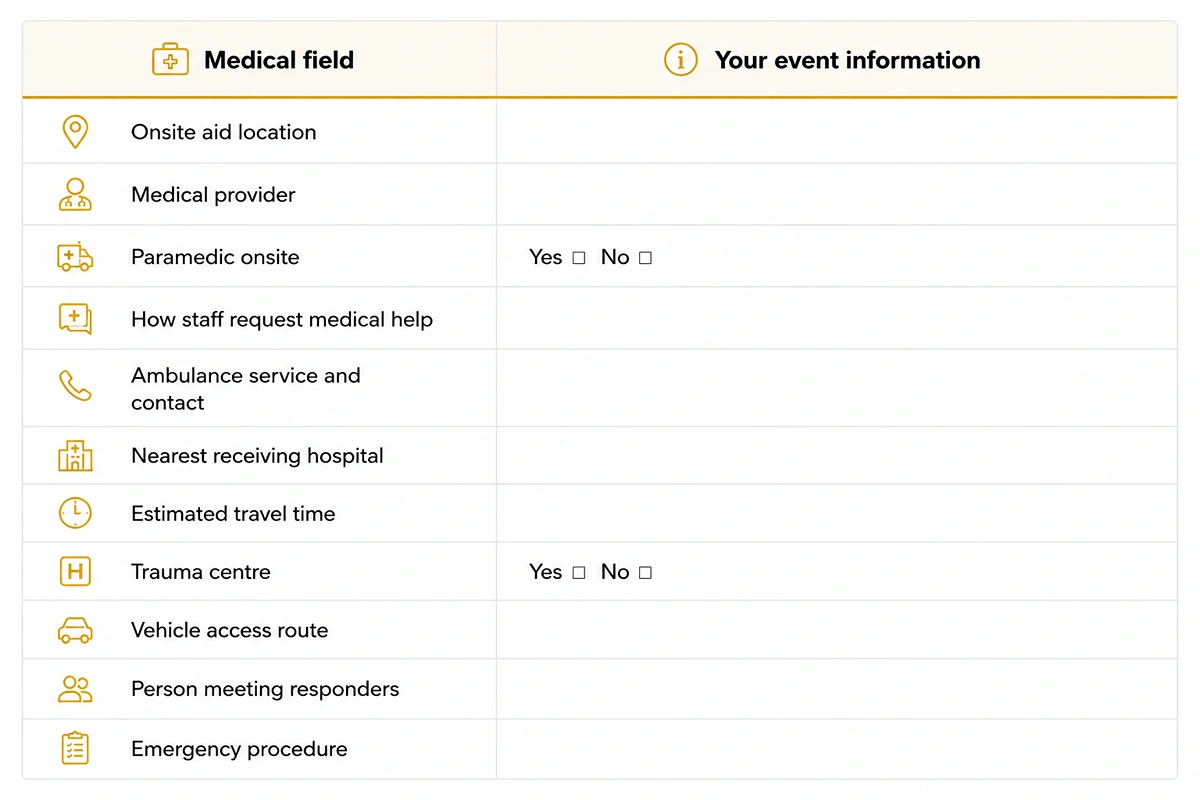Viewport: 1200px width, 800px height.
Task: Click the people icon for meeting responders
Action: coord(75,689)
